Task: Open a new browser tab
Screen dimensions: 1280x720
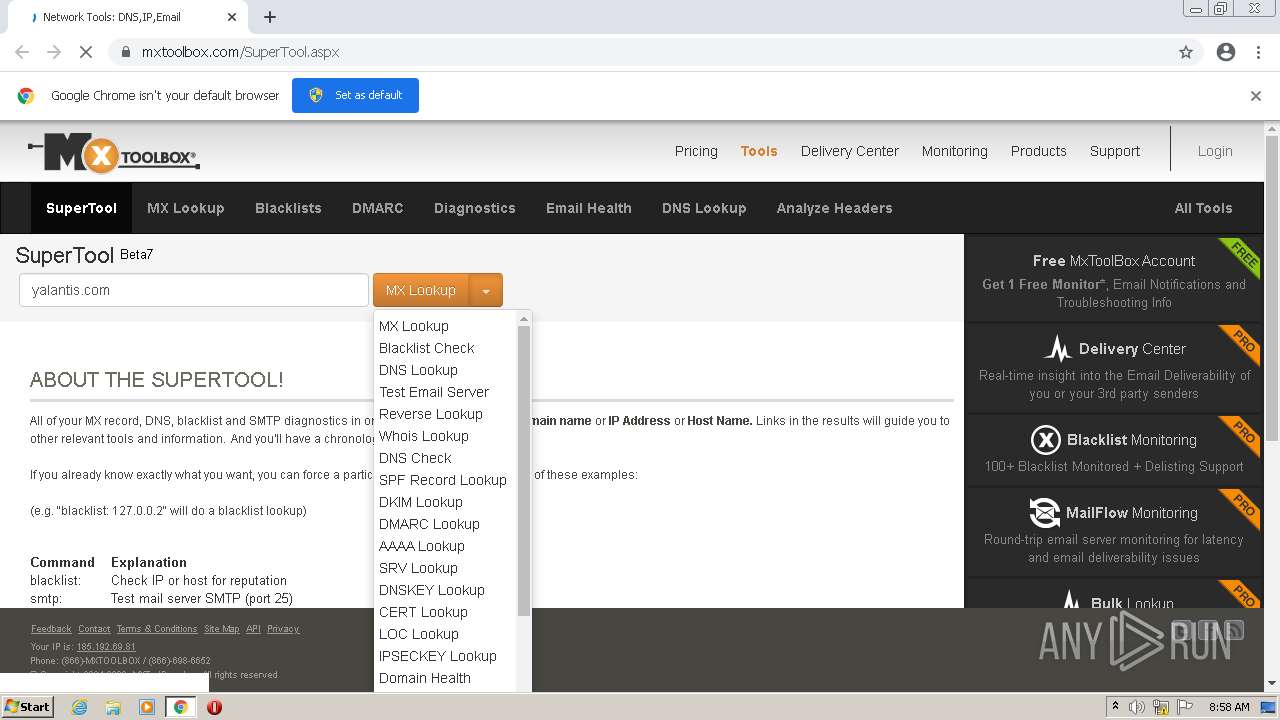Action: (270, 17)
